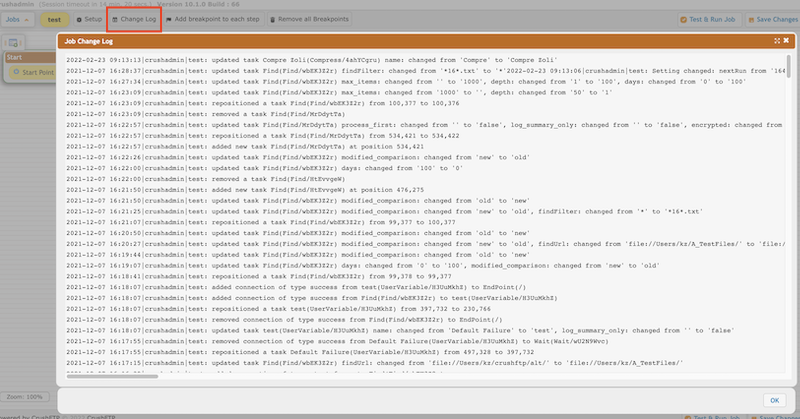This screenshot has width=800, height=419.
Task: Click the horizontal scrollbar in the change log
Action: point(112,377)
